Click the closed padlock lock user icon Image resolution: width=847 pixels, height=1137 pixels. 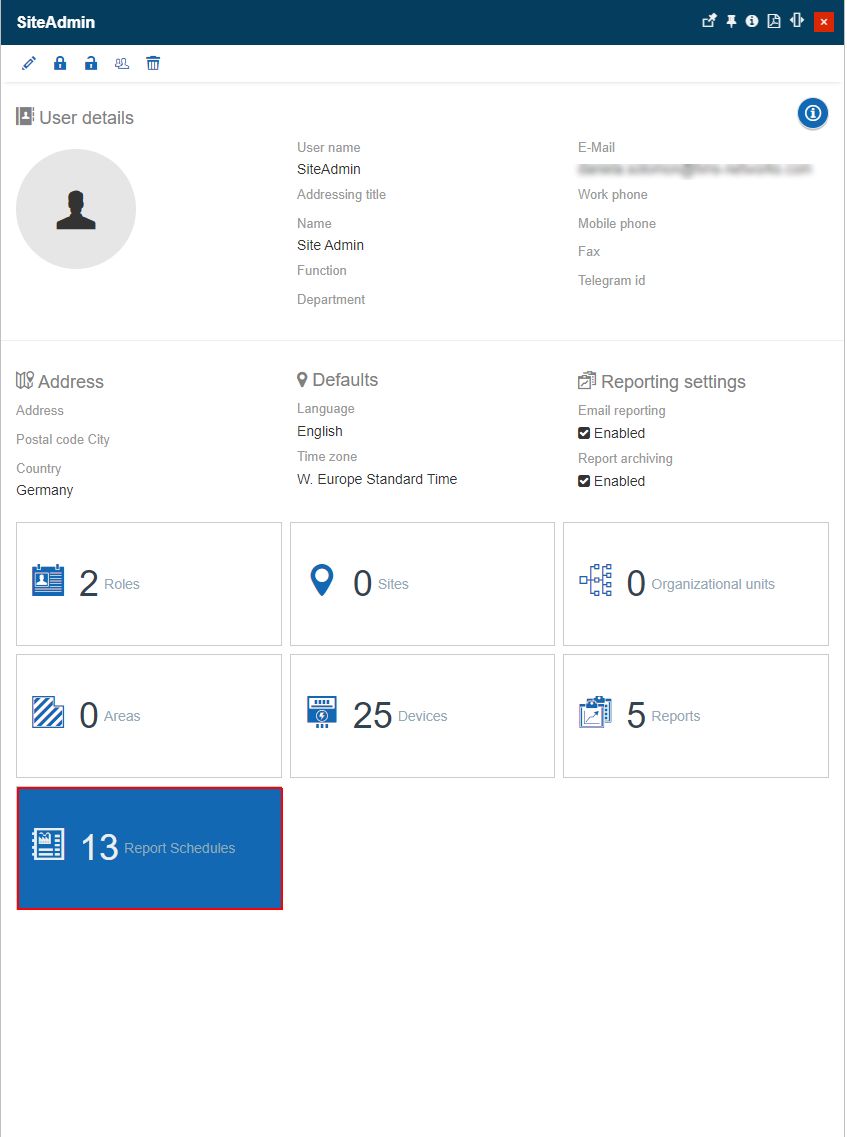[60, 64]
